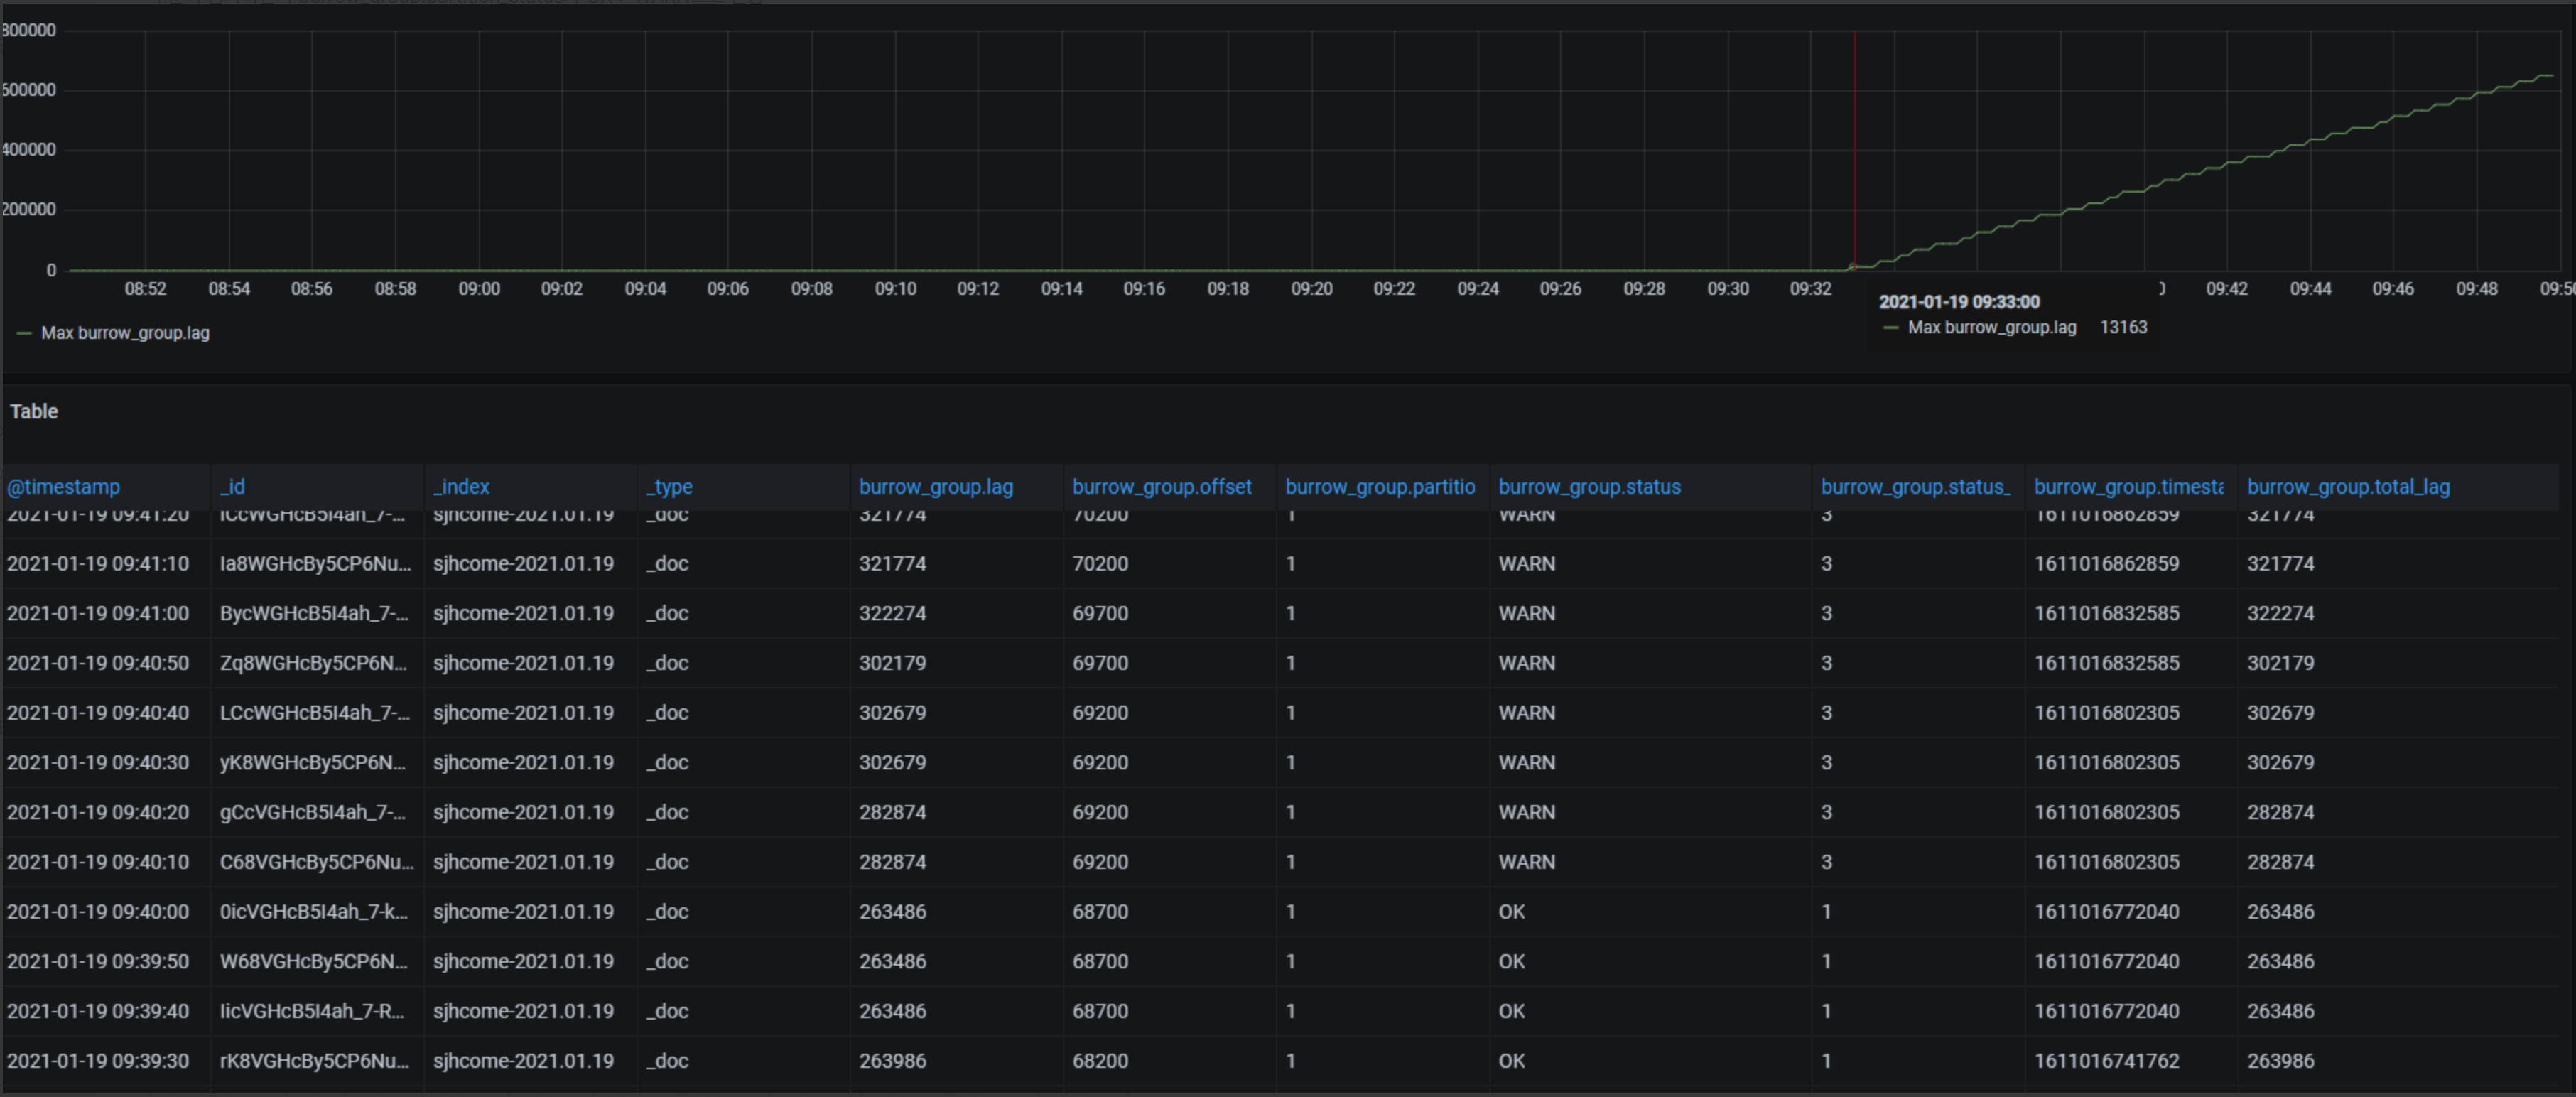Click the id cell BycWGHcB5I4ah_7-...
This screenshot has height=1097, width=2576.
(313, 613)
